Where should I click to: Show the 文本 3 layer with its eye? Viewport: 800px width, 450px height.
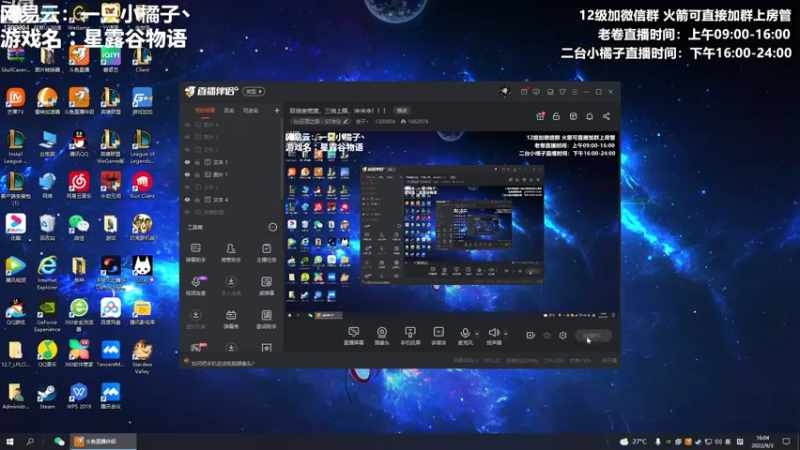(187, 149)
